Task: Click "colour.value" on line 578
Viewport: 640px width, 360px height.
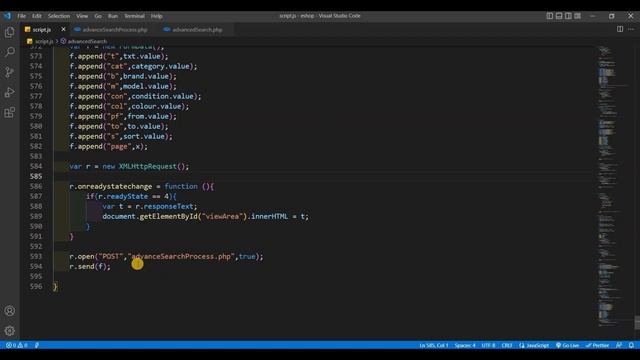Action: pos(156,107)
